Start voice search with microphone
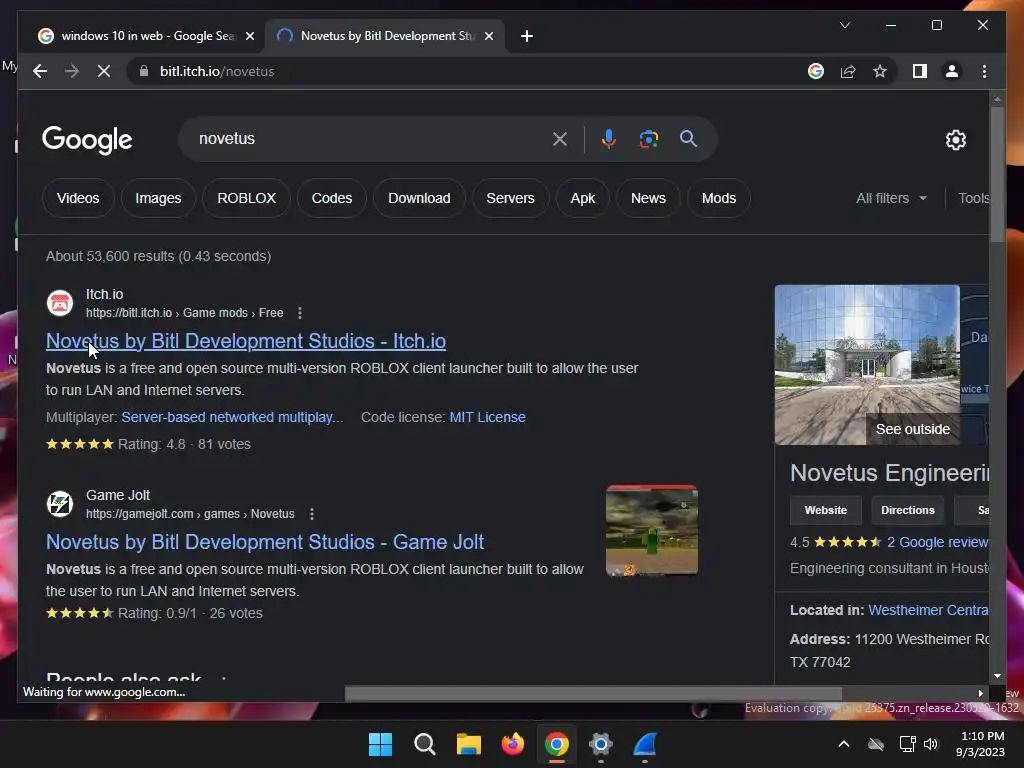 click(609, 138)
